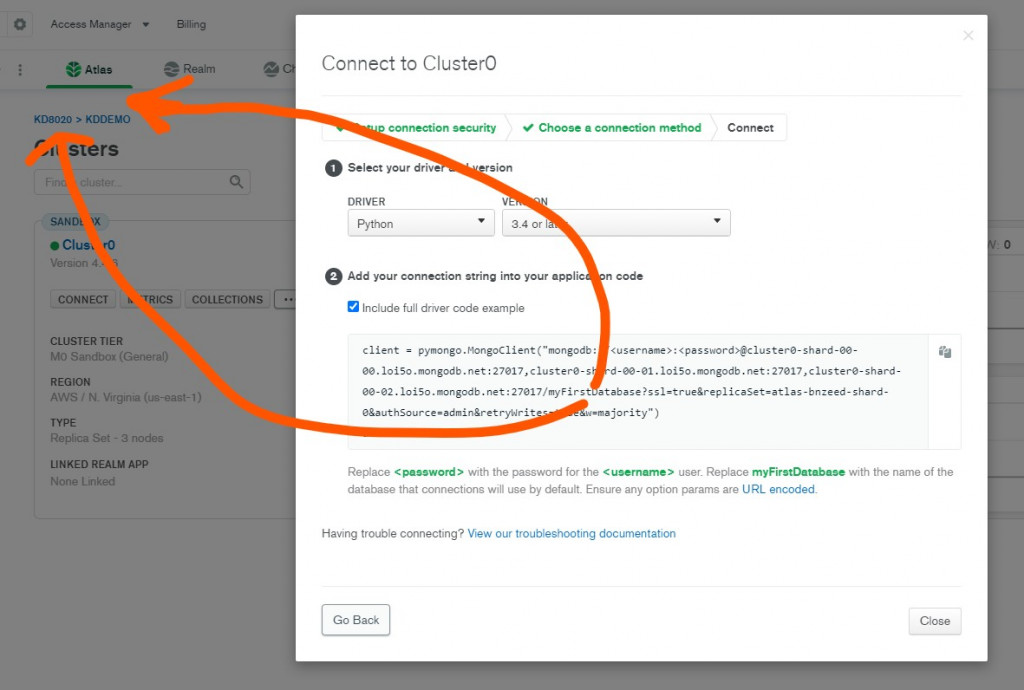
Task: Close the Connect dialog with X icon
Action: click(x=968, y=35)
